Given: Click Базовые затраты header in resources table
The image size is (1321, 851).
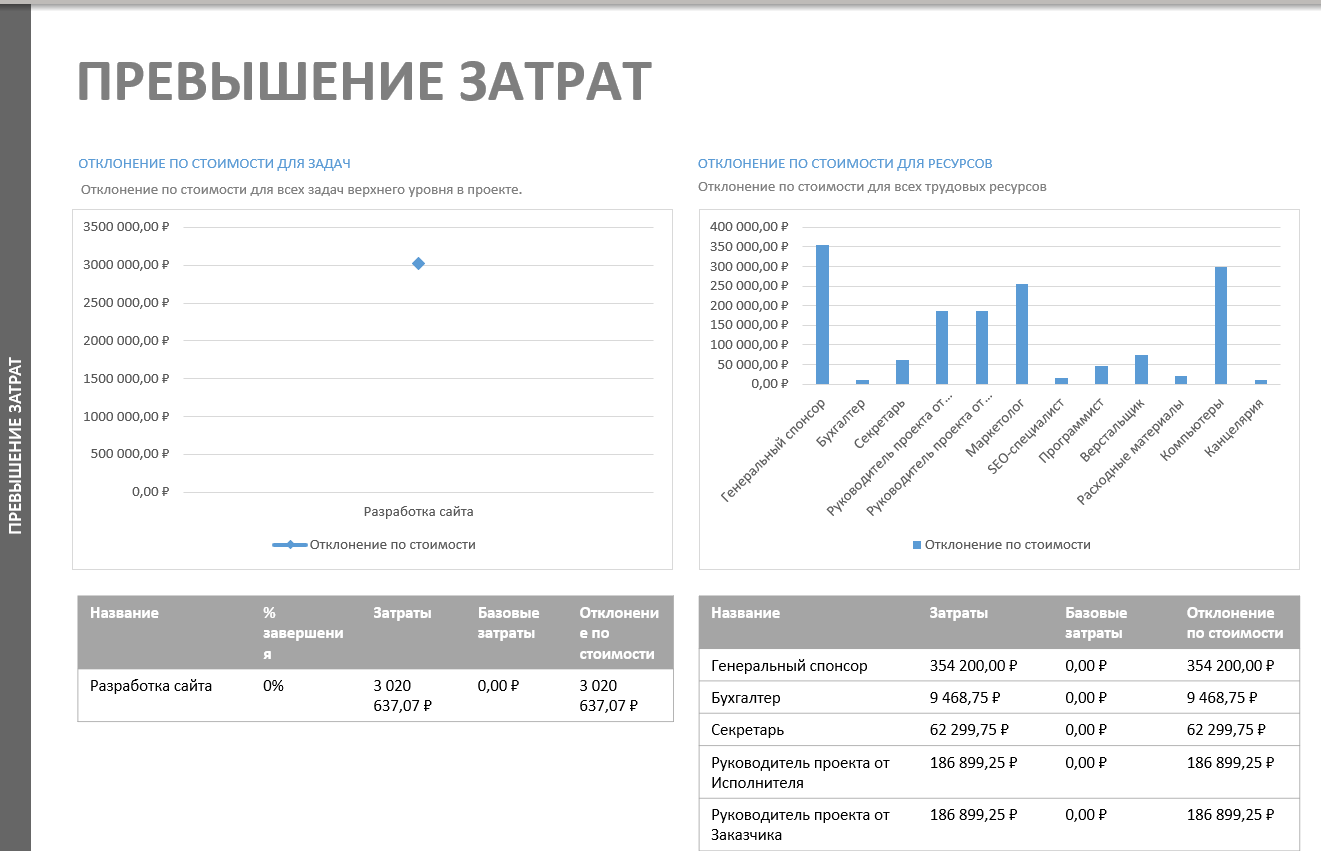Looking at the screenshot, I should pyautogui.click(x=1096, y=623).
